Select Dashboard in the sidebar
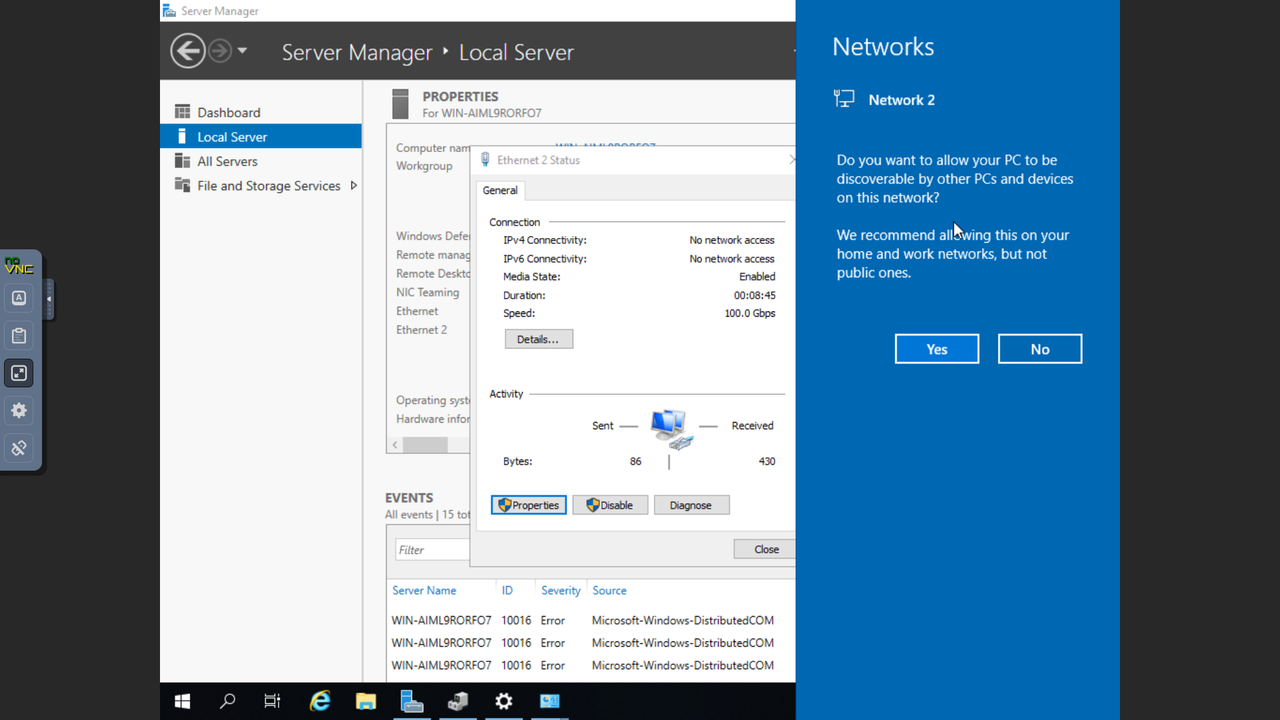This screenshot has height=720, width=1280. pyautogui.click(x=228, y=112)
